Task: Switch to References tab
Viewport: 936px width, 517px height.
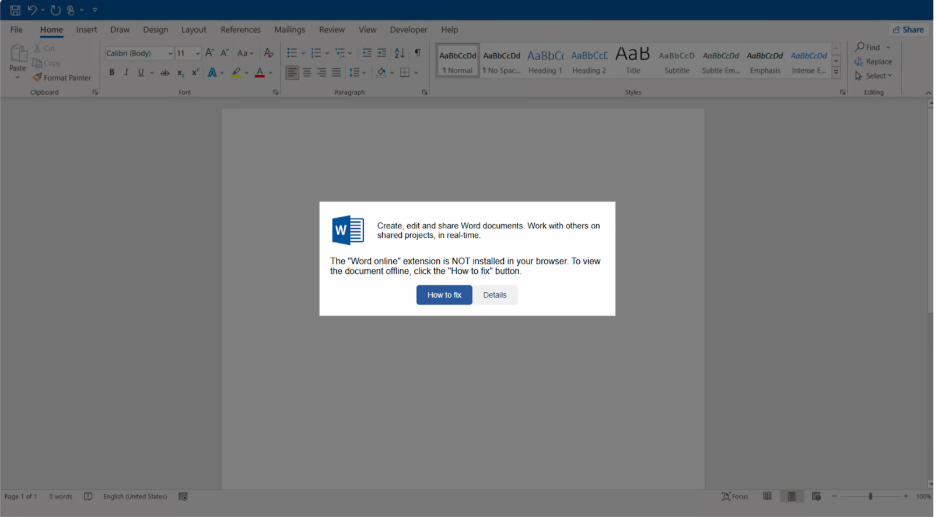Action: [x=241, y=29]
